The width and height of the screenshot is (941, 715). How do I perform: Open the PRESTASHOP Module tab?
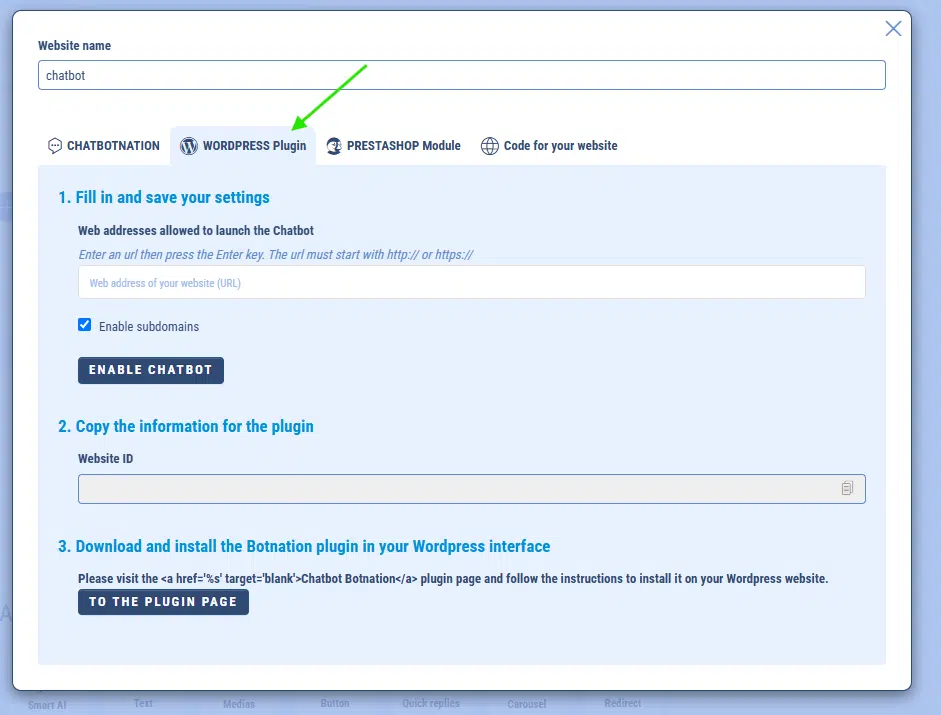[x=403, y=146]
